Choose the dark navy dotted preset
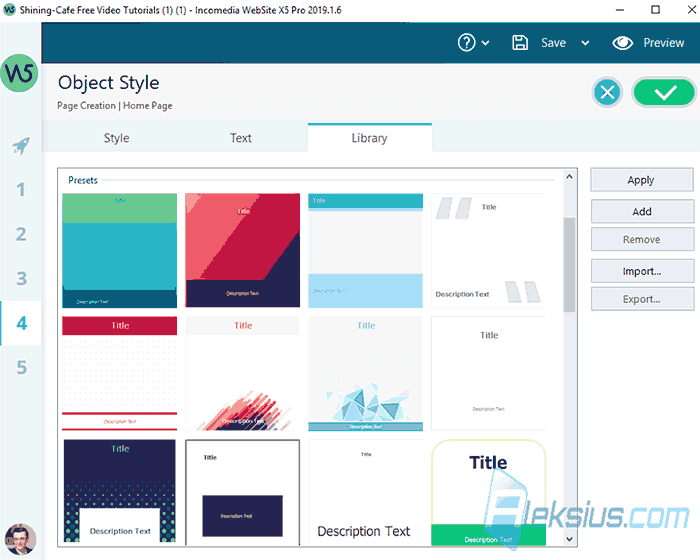Image resolution: width=700 pixels, height=560 pixels. (x=120, y=491)
